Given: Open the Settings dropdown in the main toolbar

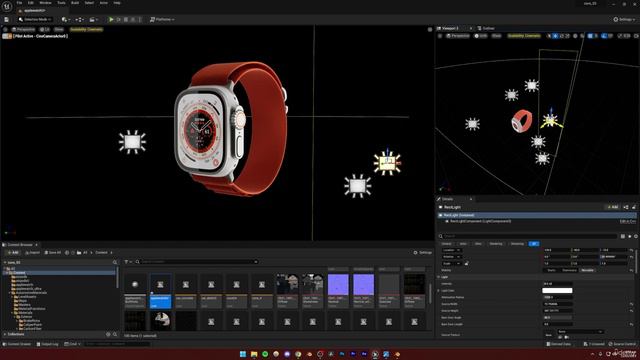Looking at the screenshot, I should point(624,19).
